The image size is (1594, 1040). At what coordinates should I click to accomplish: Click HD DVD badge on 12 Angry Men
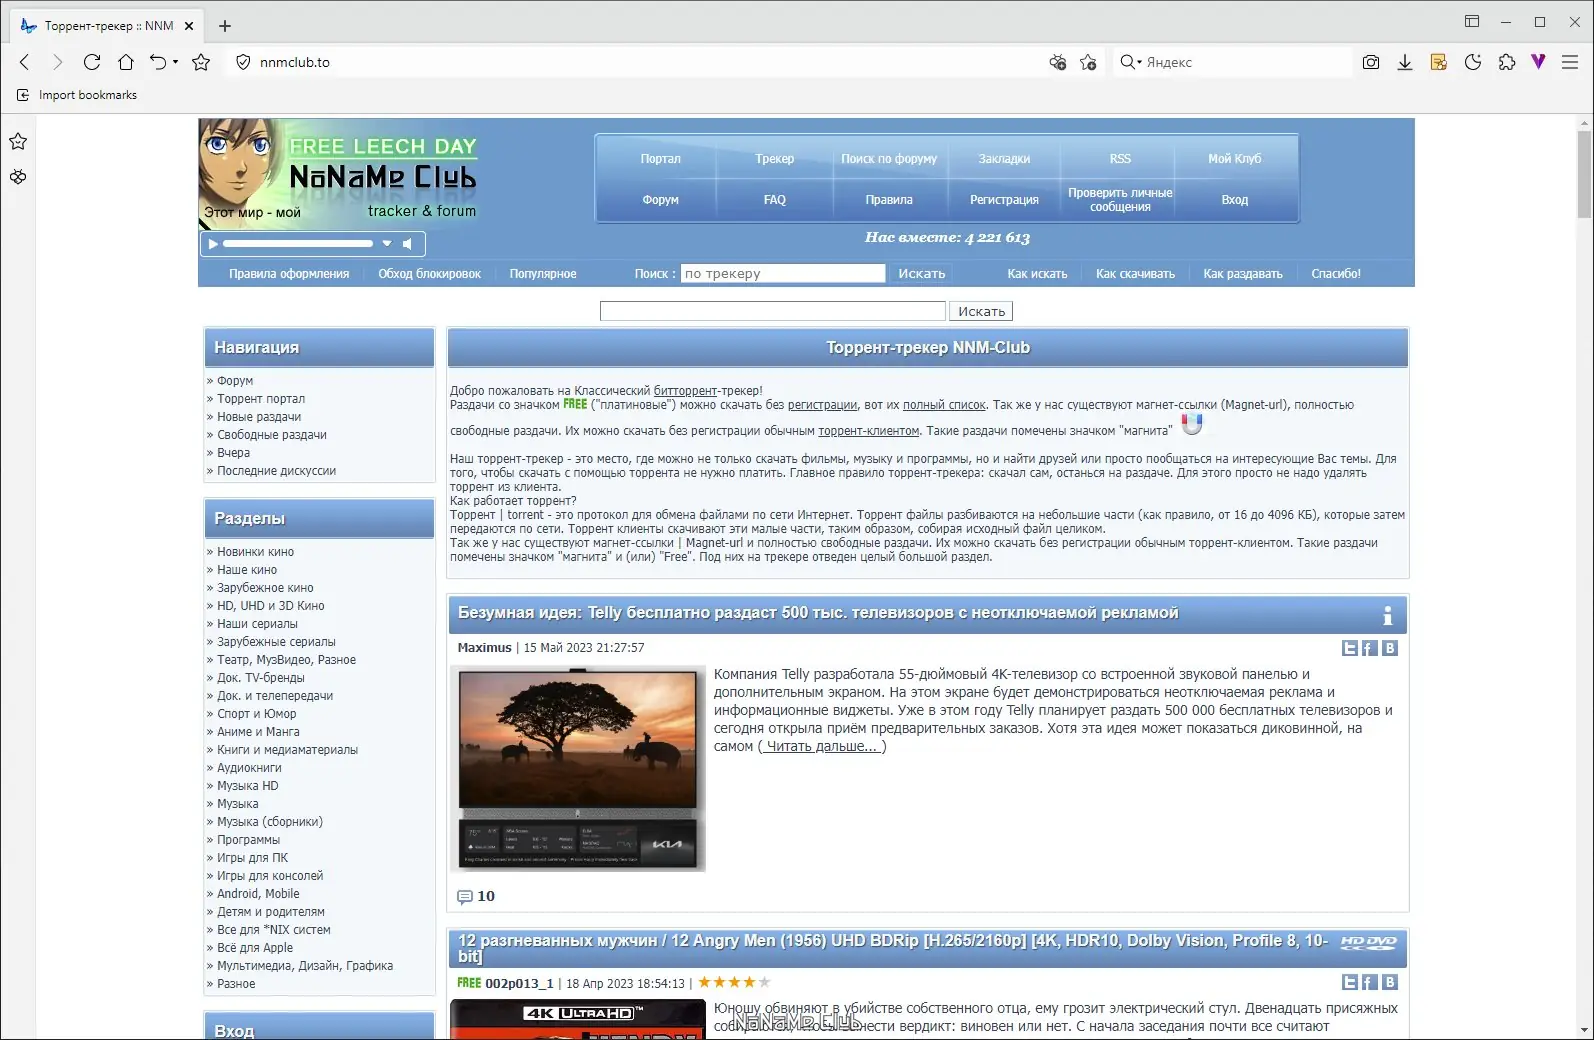point(1368,942)
